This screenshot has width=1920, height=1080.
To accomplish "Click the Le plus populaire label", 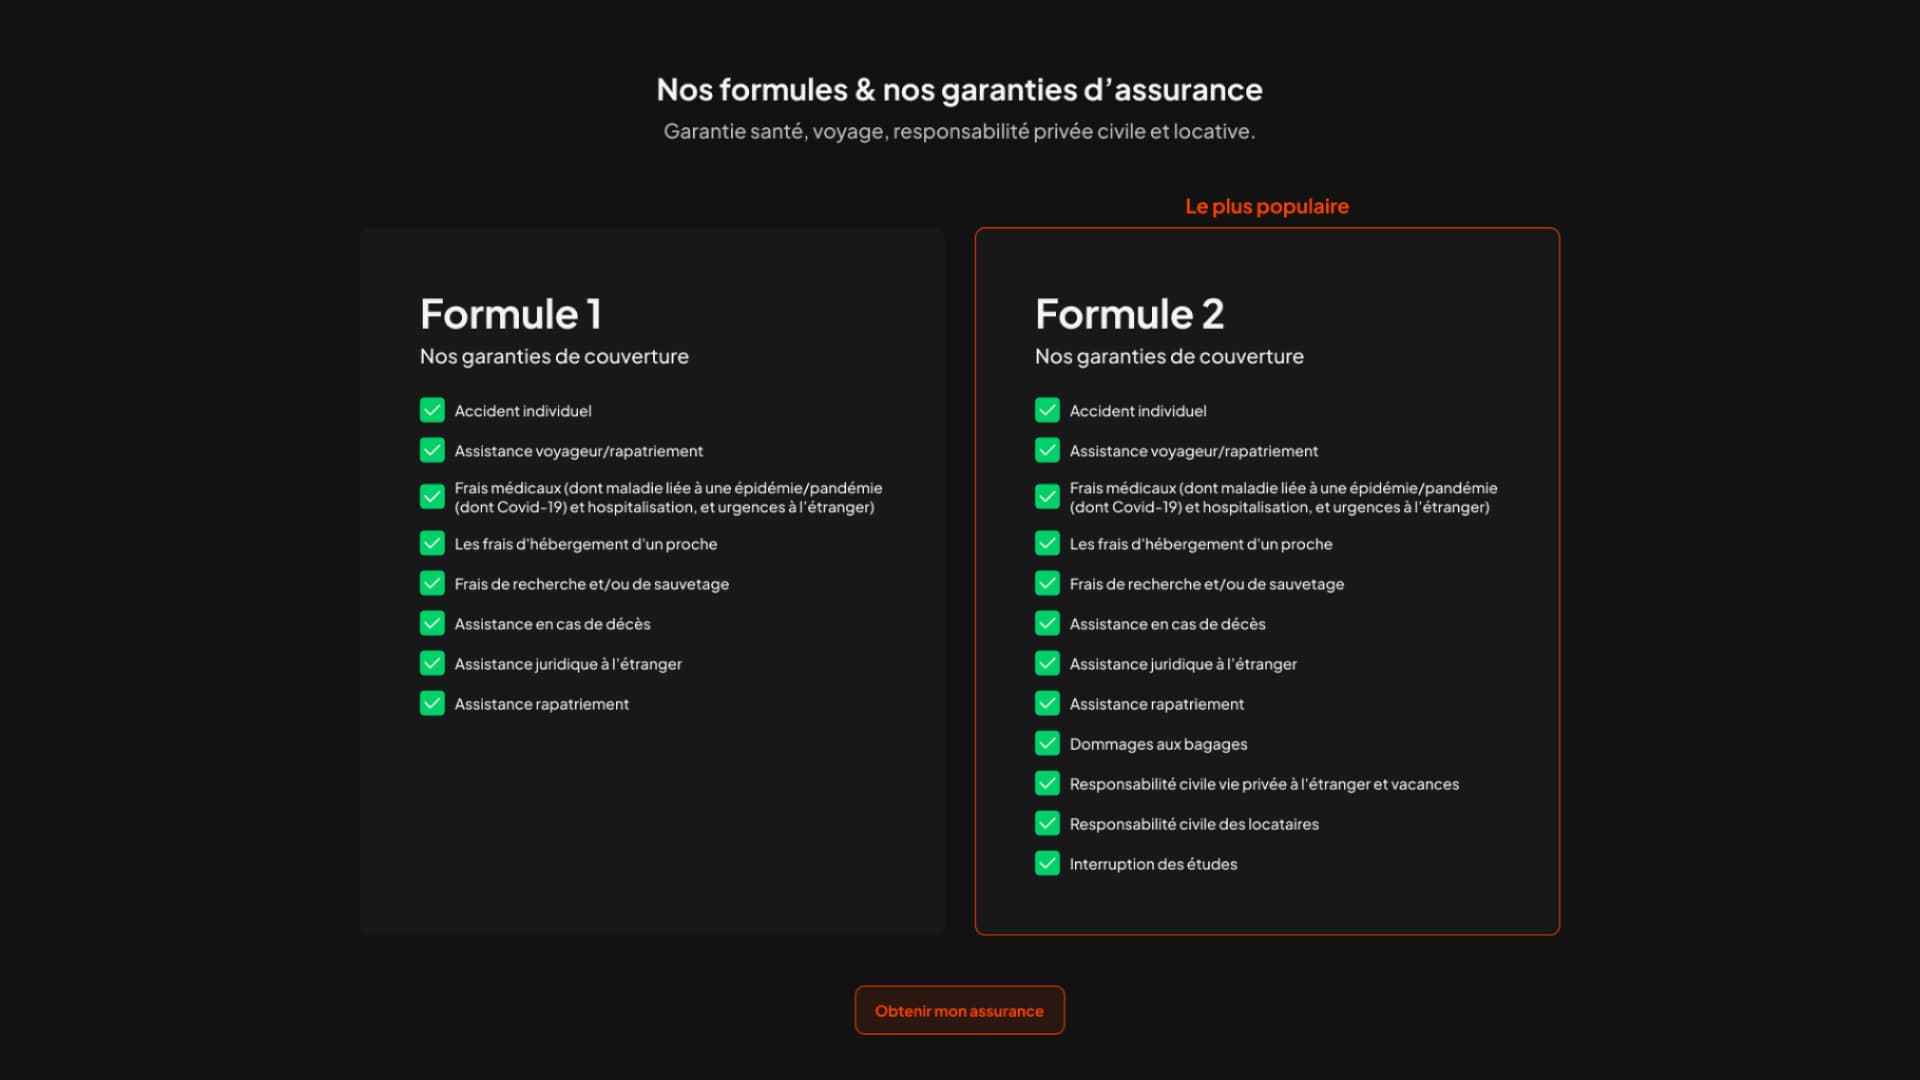I will [1266, 206].
